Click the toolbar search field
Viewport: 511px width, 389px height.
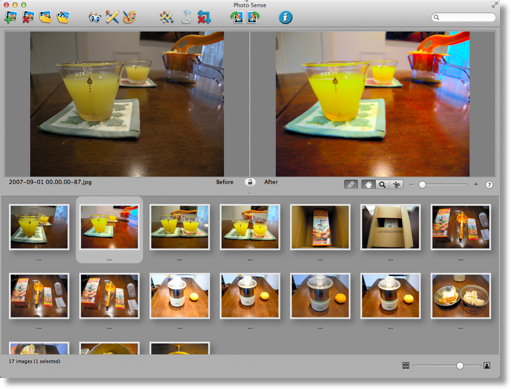pyautogui.click(x=463, y=17)
